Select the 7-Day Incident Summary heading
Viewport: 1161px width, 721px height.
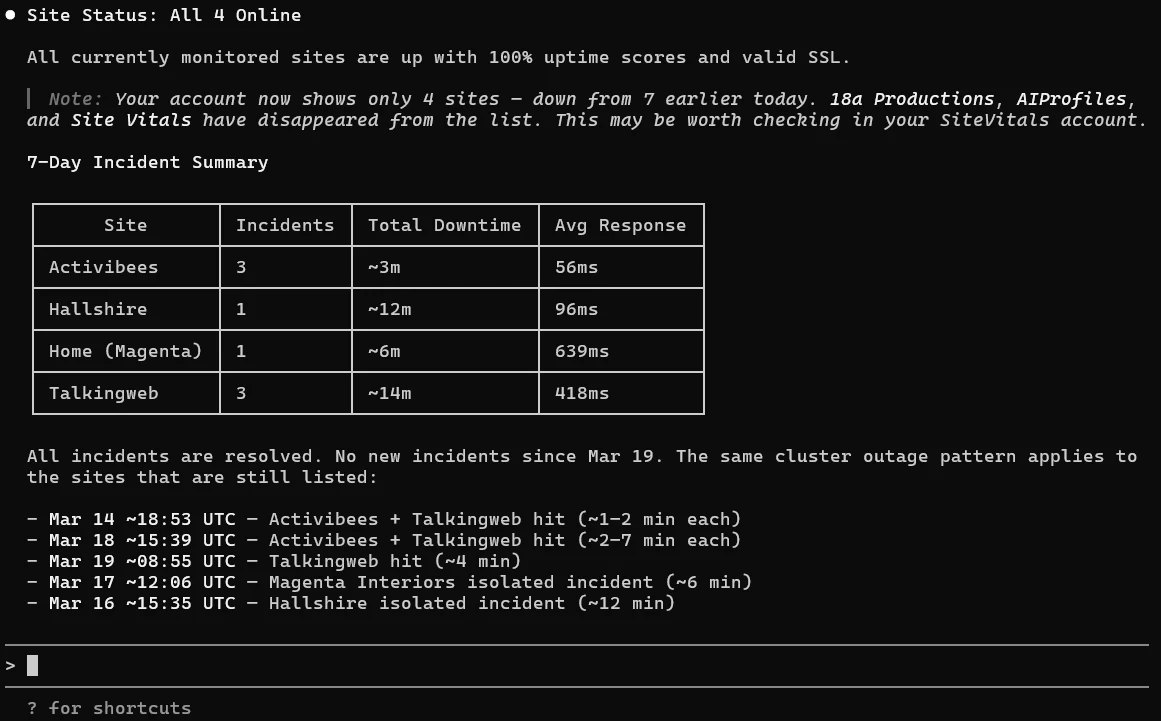(147, 162)
